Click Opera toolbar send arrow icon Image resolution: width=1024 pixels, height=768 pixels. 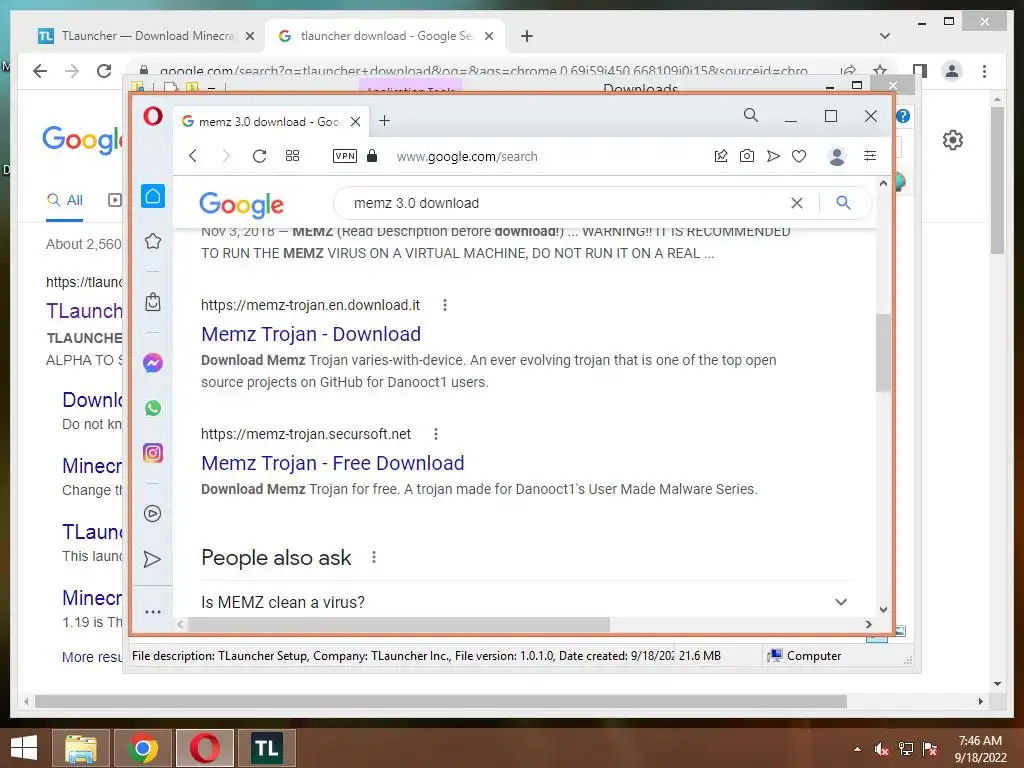click(x=773, y=155)
